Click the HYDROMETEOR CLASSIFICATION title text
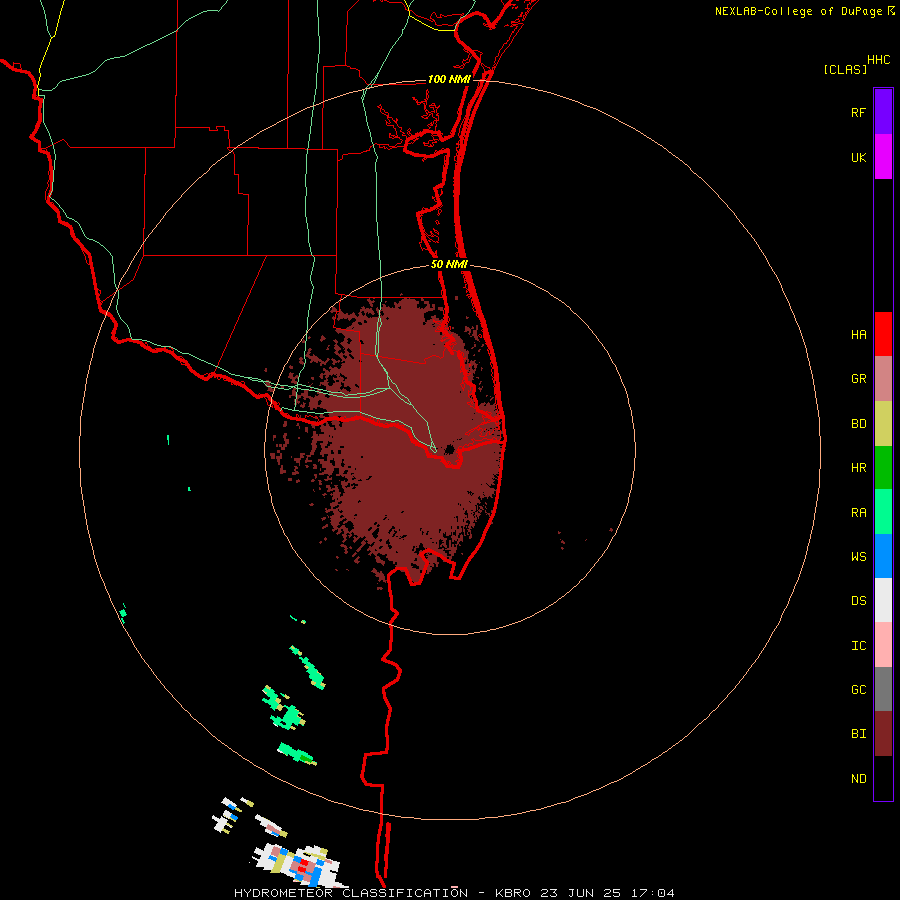The height and width of the screenshot is (900, 900). [x=351, y=893]
